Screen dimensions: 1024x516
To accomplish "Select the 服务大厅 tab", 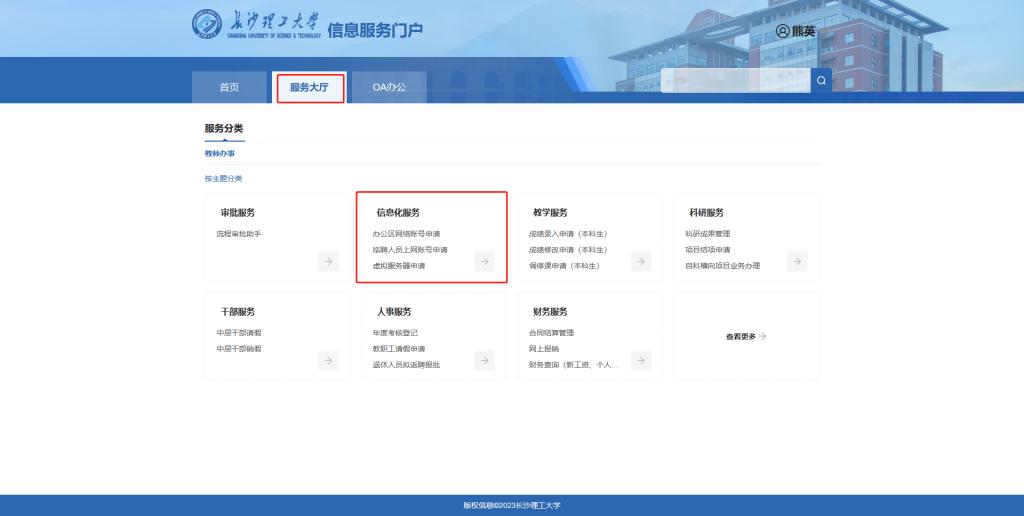I will pos(310,88).
